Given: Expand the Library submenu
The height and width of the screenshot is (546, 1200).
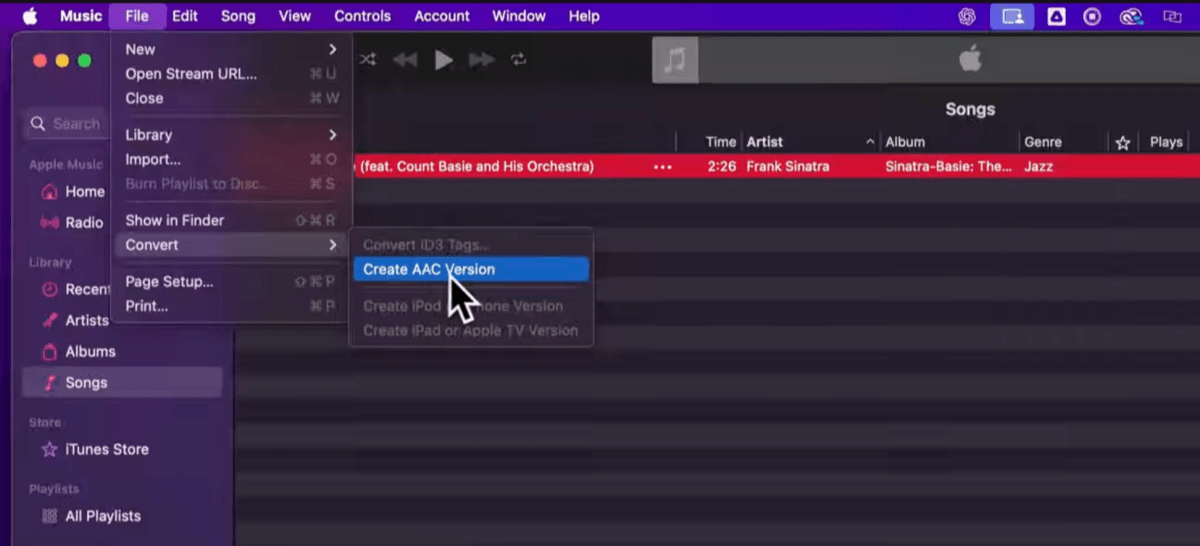Looking at the screenshot, I should [231, 135].
